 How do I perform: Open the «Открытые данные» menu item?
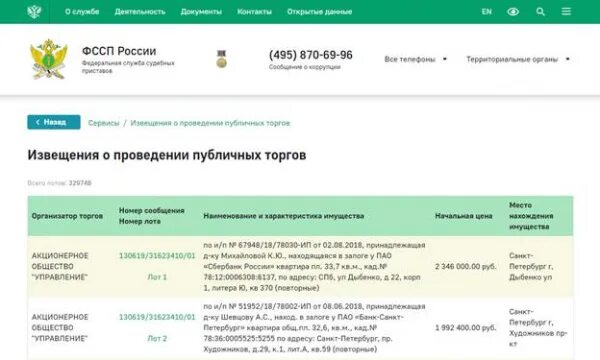320,11
